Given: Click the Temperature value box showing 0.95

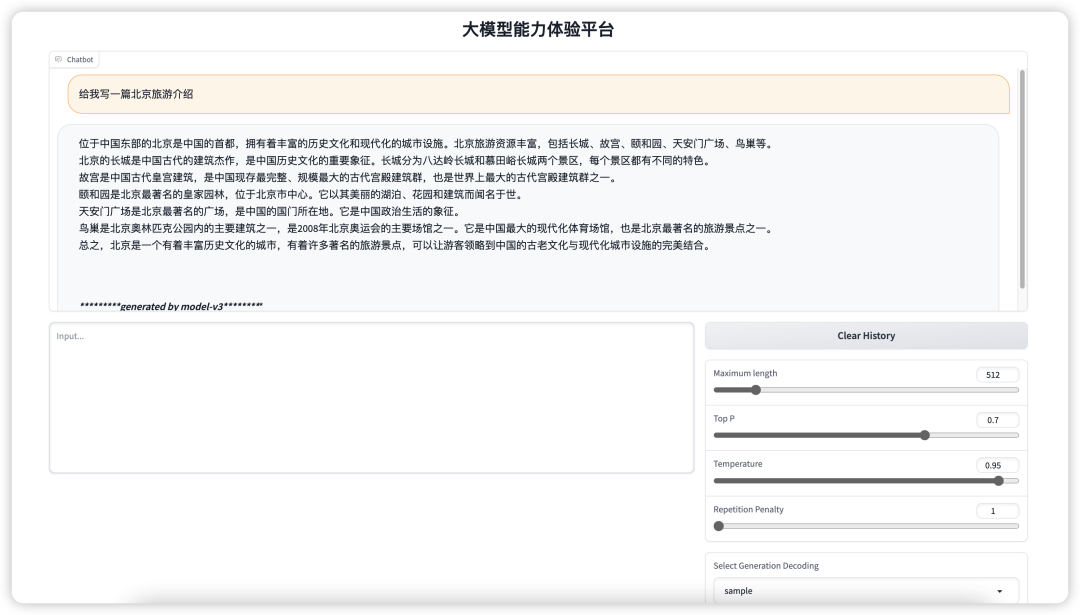Looking at the screenshot, I should point(996,464).
